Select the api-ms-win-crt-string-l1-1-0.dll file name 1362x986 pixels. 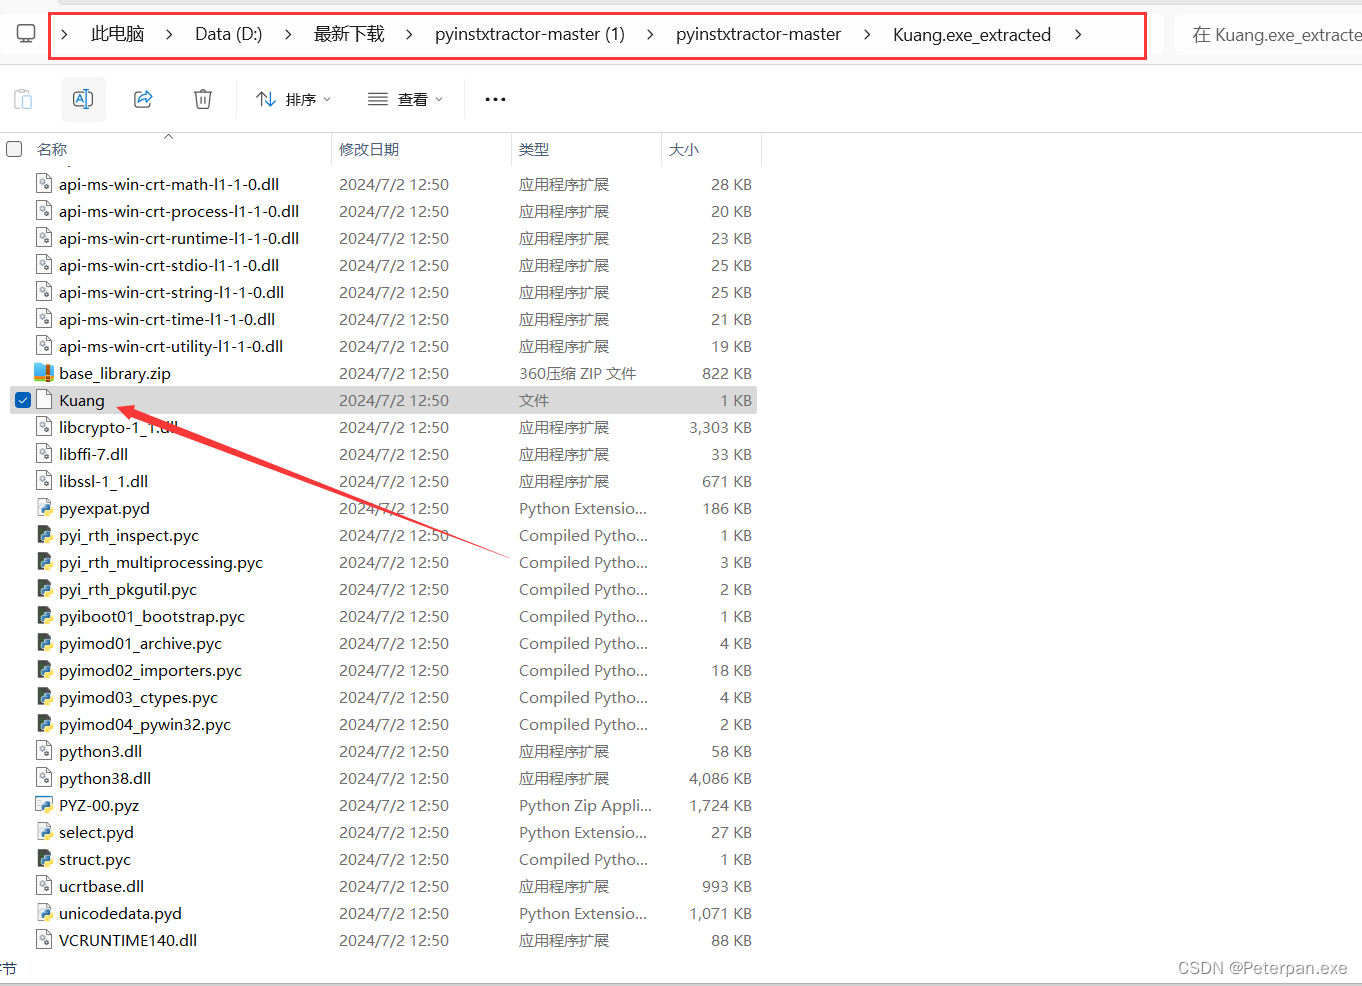coord(172,292)
